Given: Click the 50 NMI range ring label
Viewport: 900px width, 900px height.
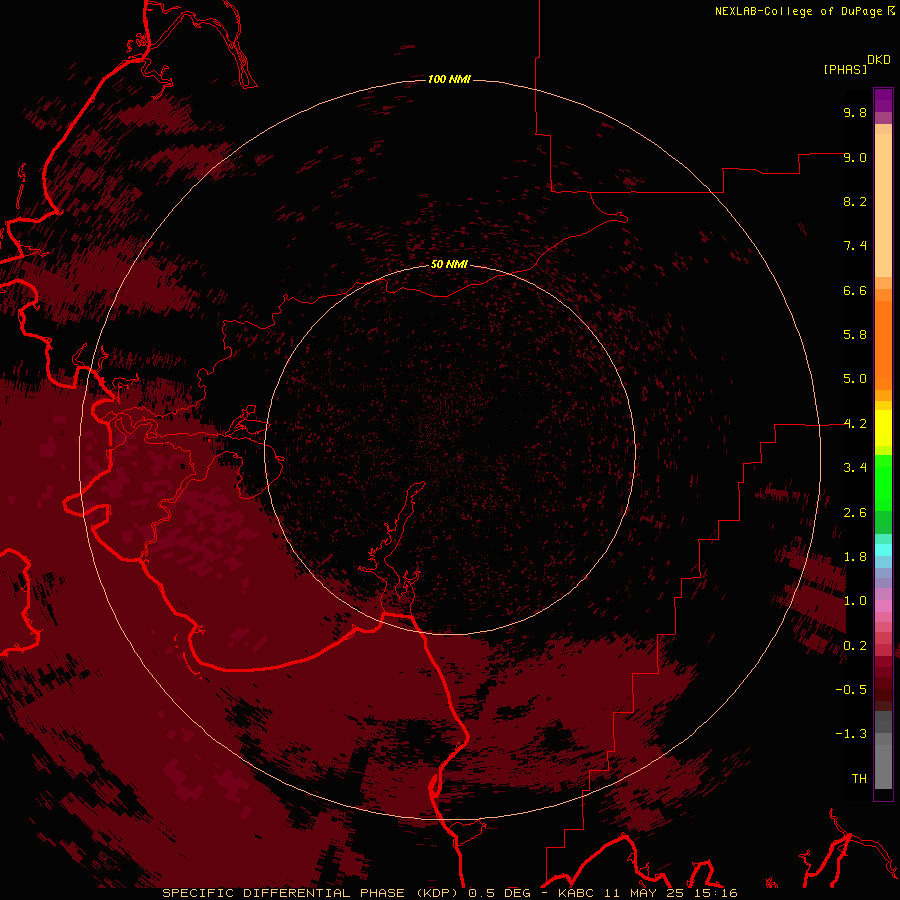Looking at the screenshot, I should pos(449,264).
